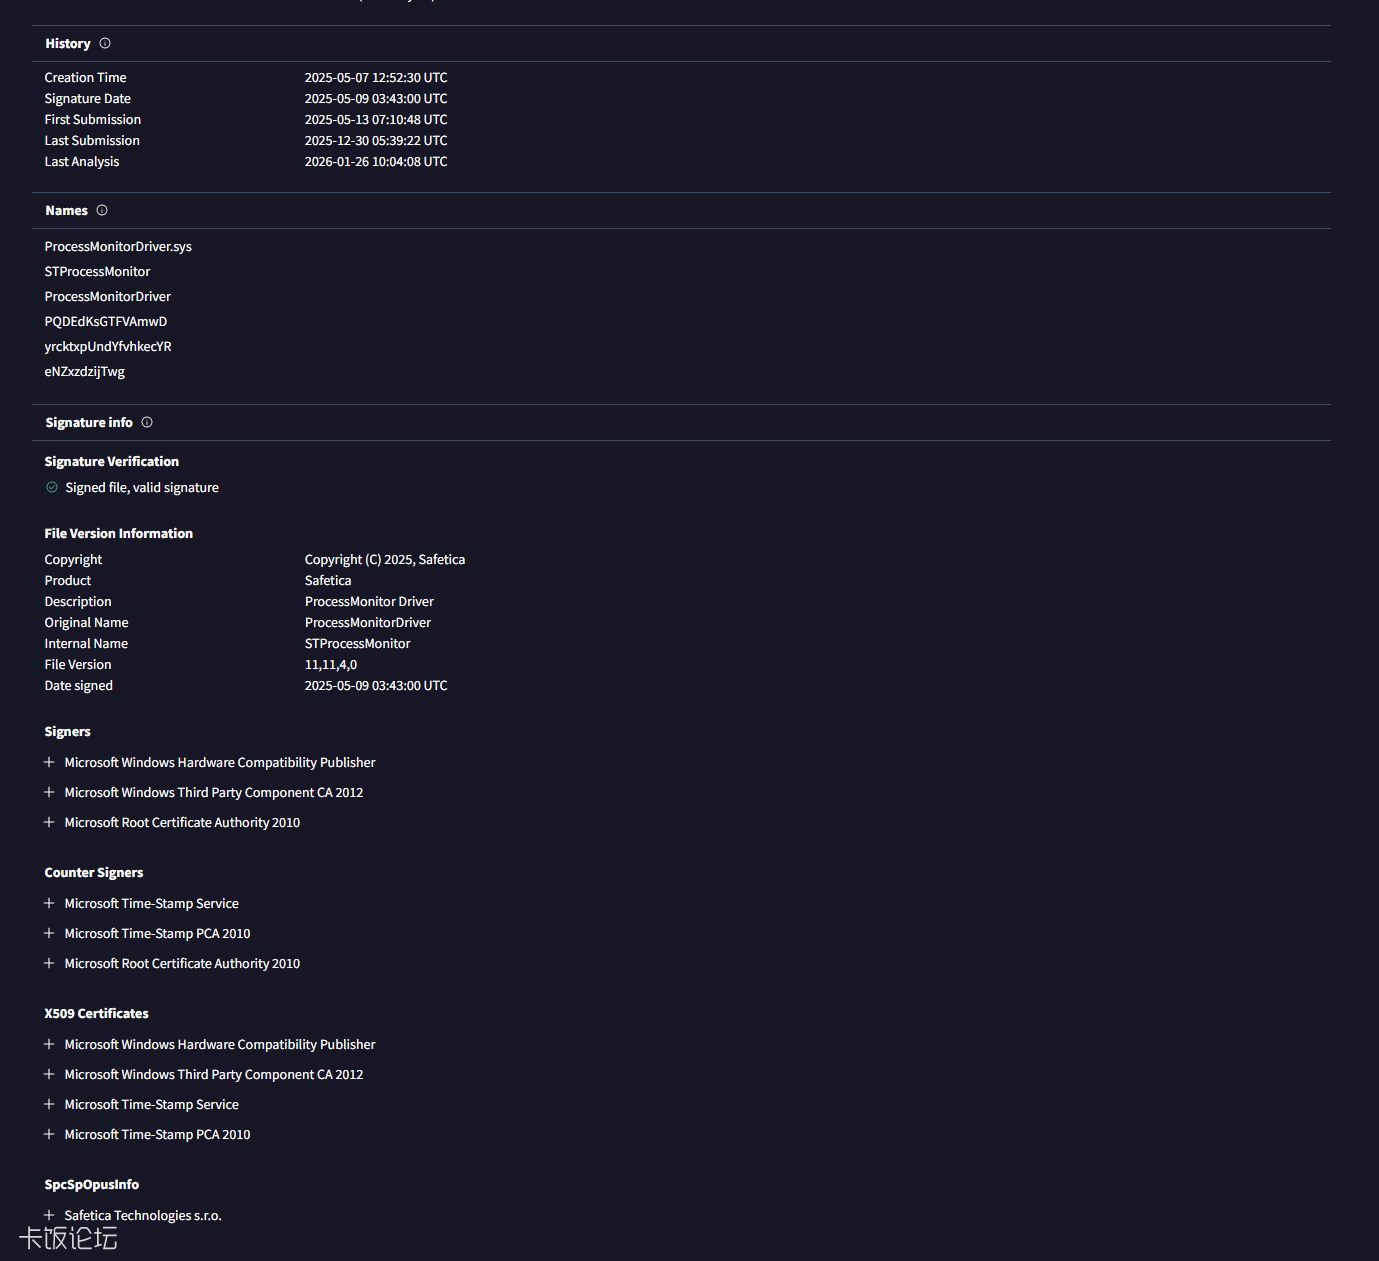
Task: Expand Third Party Component CA 2012 under Signers
Action: [x=49, y=793]
